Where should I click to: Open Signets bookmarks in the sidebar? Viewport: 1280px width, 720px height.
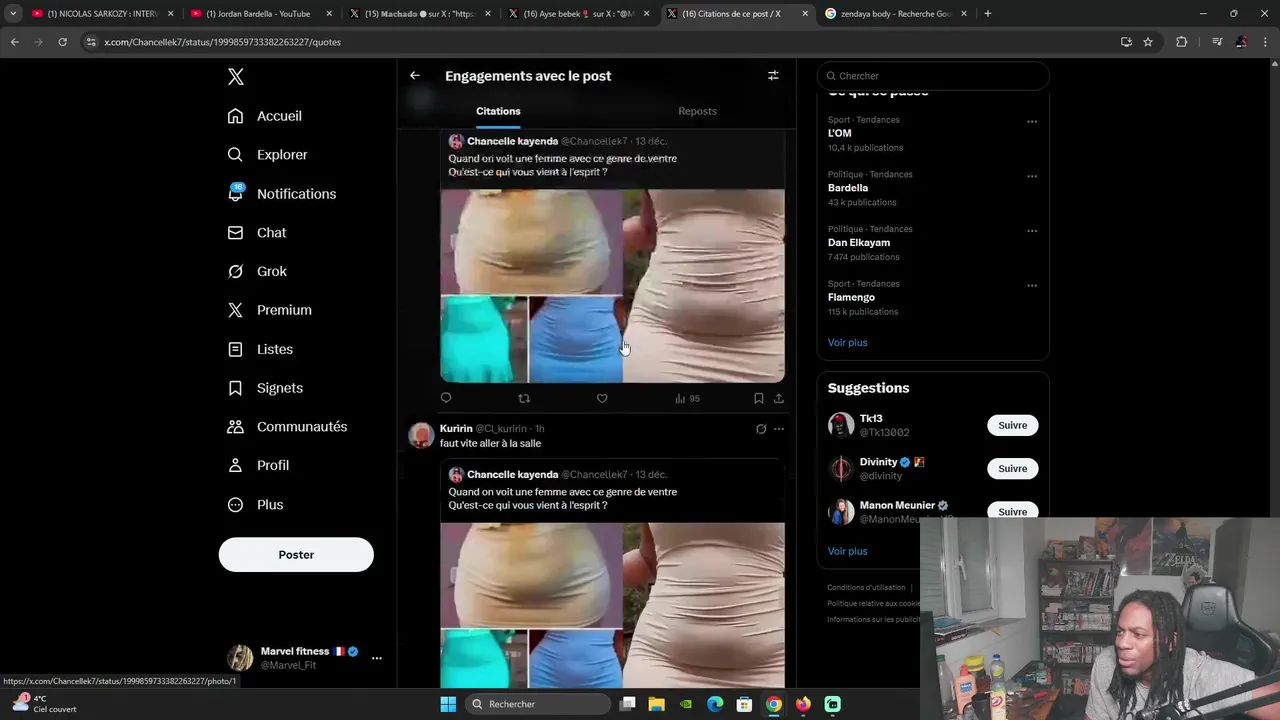pos(265,388)
